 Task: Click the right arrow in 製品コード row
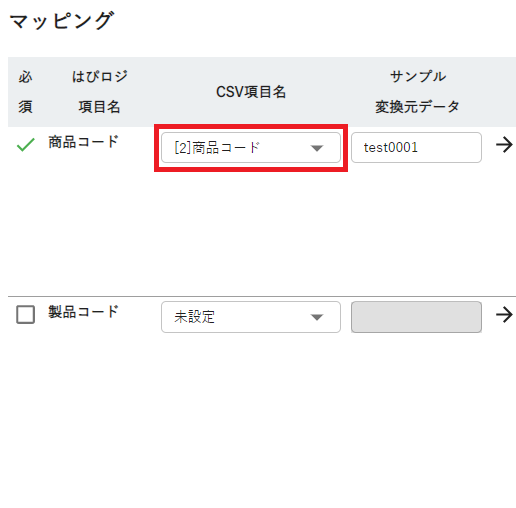click(x=504, y=315)
